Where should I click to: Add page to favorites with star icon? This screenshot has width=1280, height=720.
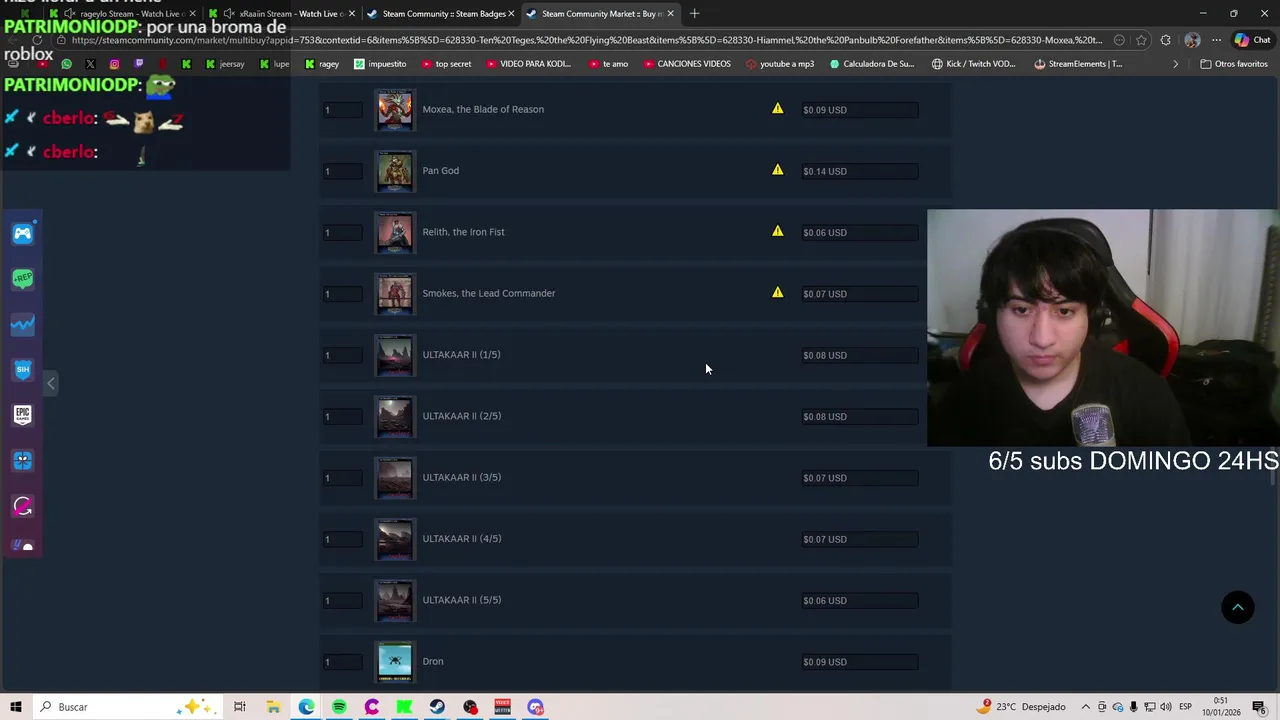pyautogui.click(x=1141, y=40)
